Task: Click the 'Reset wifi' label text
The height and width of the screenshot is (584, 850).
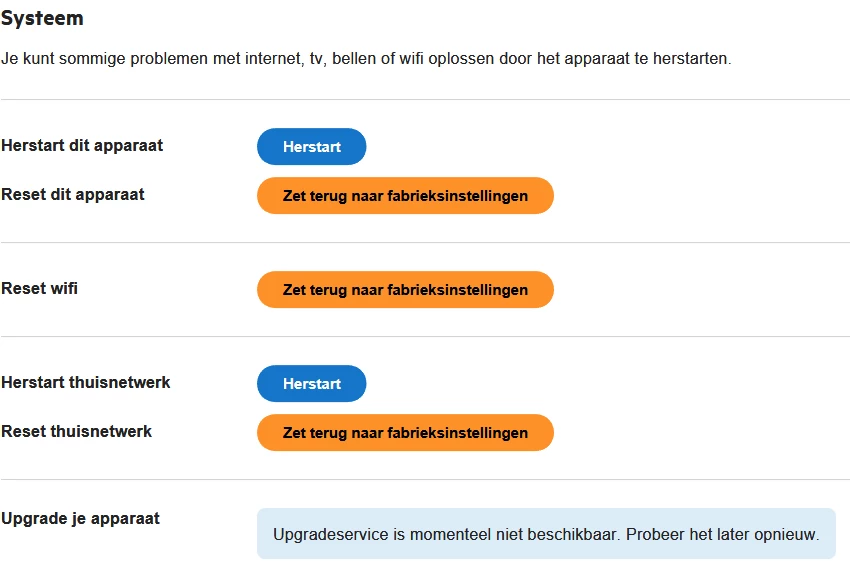Action: point(40,289)
